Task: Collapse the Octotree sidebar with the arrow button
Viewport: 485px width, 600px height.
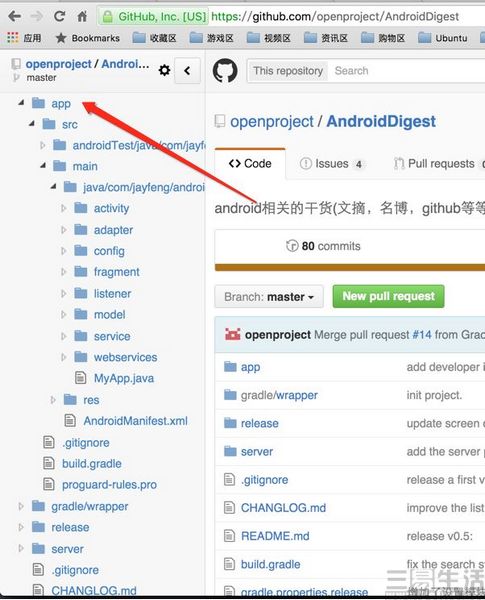Action: click(x=187, y=70)
